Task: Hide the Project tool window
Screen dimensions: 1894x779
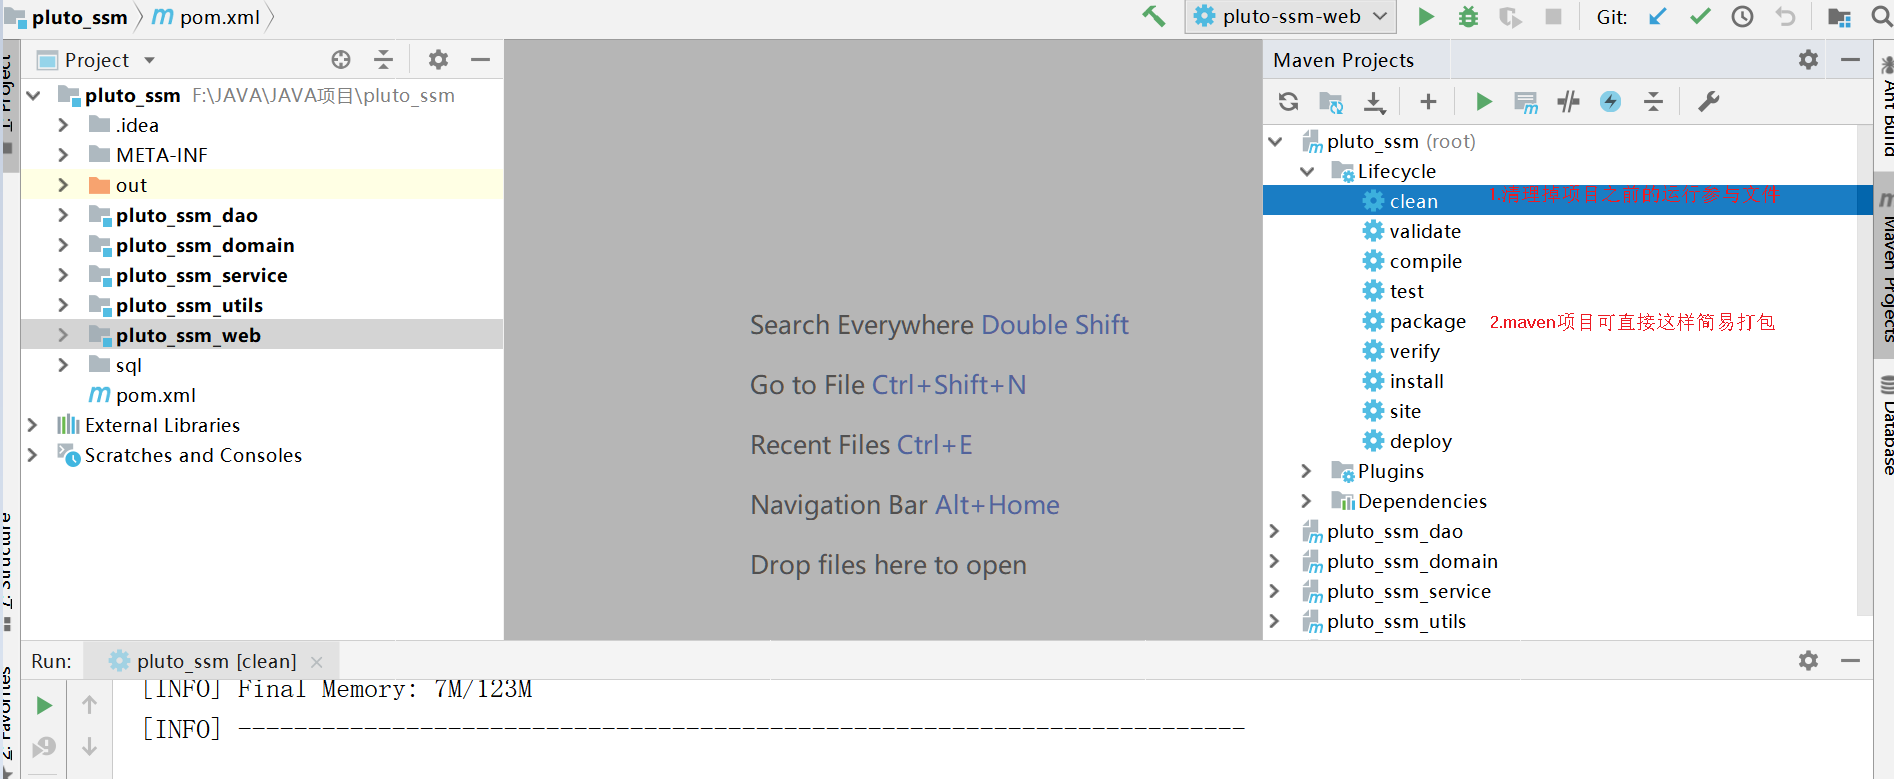Action: 480,60
